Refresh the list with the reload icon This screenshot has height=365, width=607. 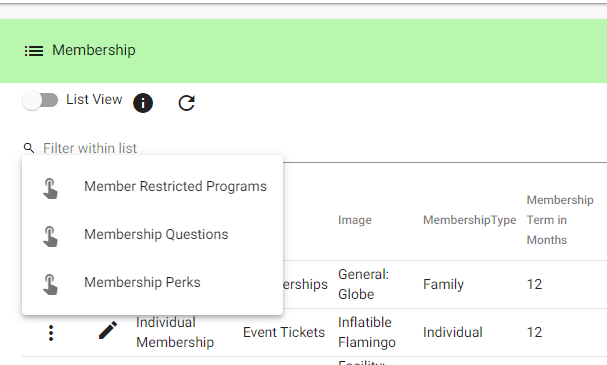(187, 103)
